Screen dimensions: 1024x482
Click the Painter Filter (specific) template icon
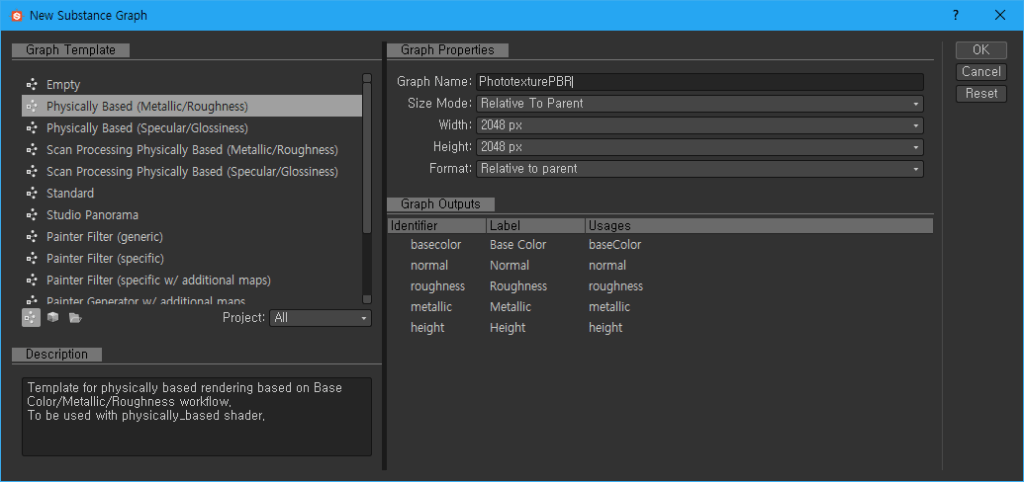32,258
